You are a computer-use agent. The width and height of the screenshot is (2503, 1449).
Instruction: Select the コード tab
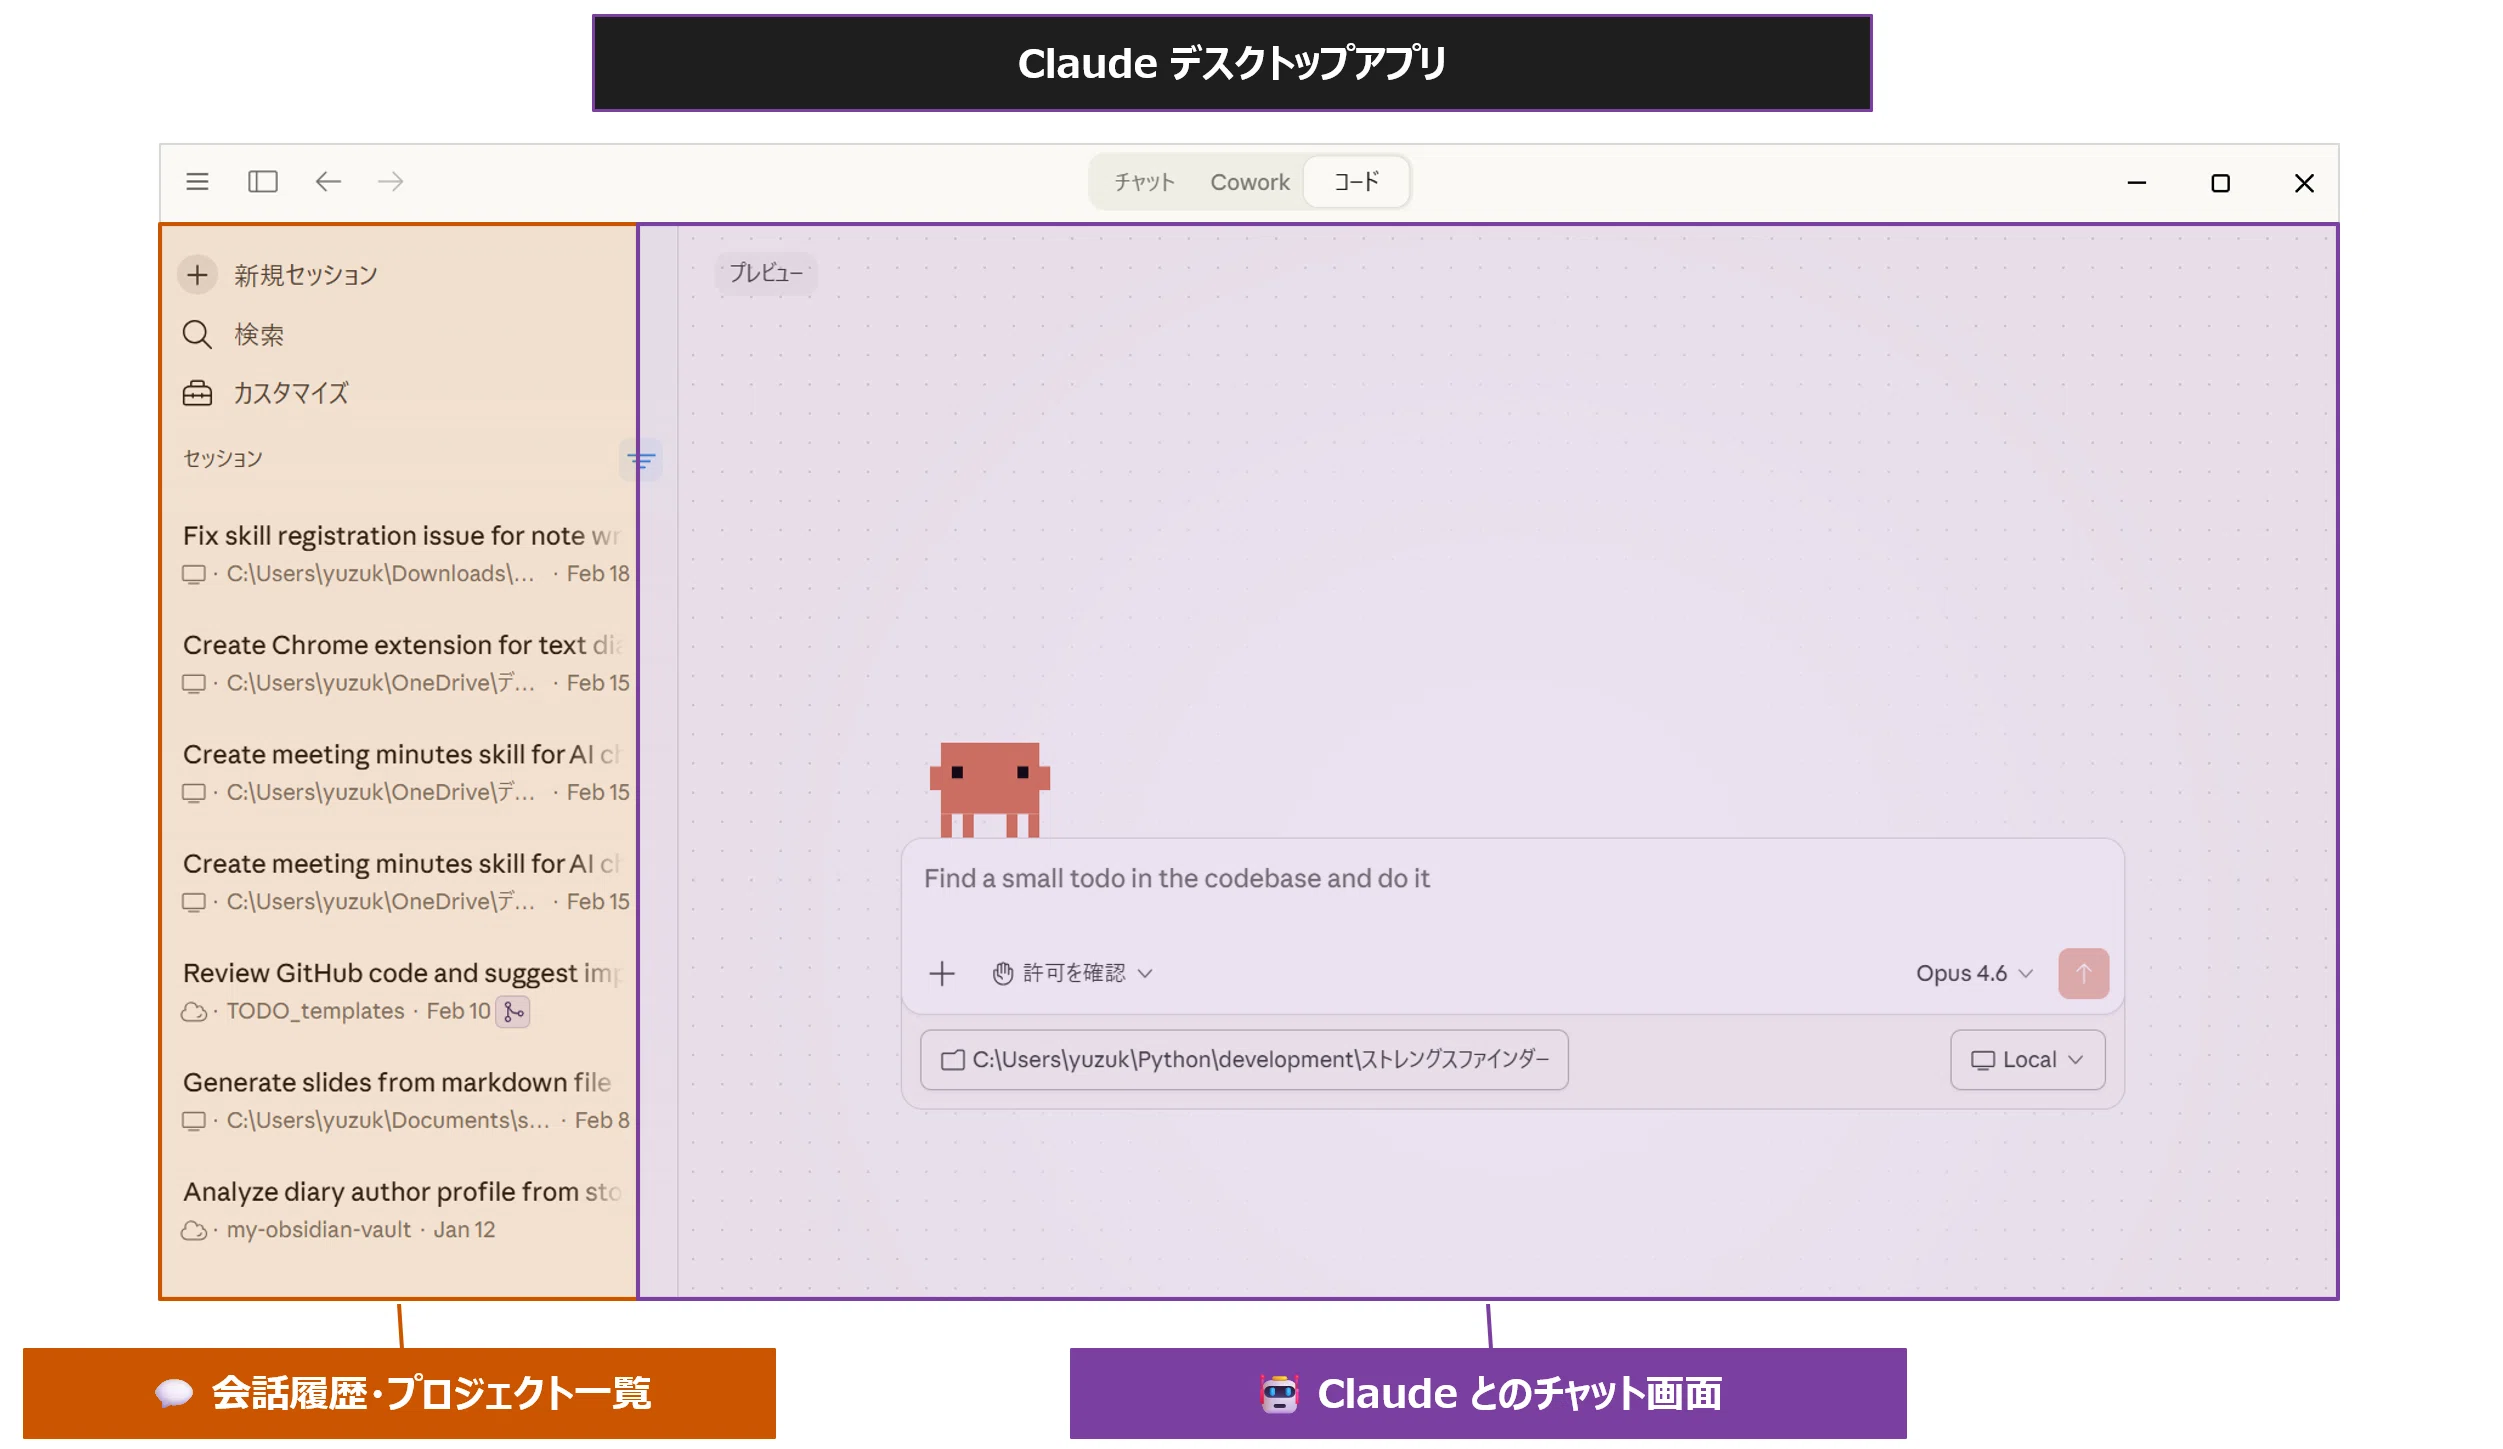pyautogui.click(x=1357, y=181)
